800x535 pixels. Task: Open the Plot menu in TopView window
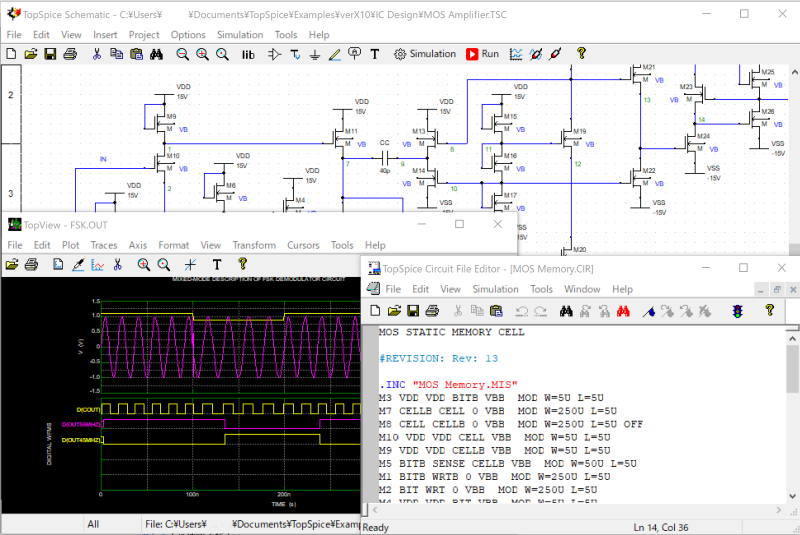click(70, 245)
